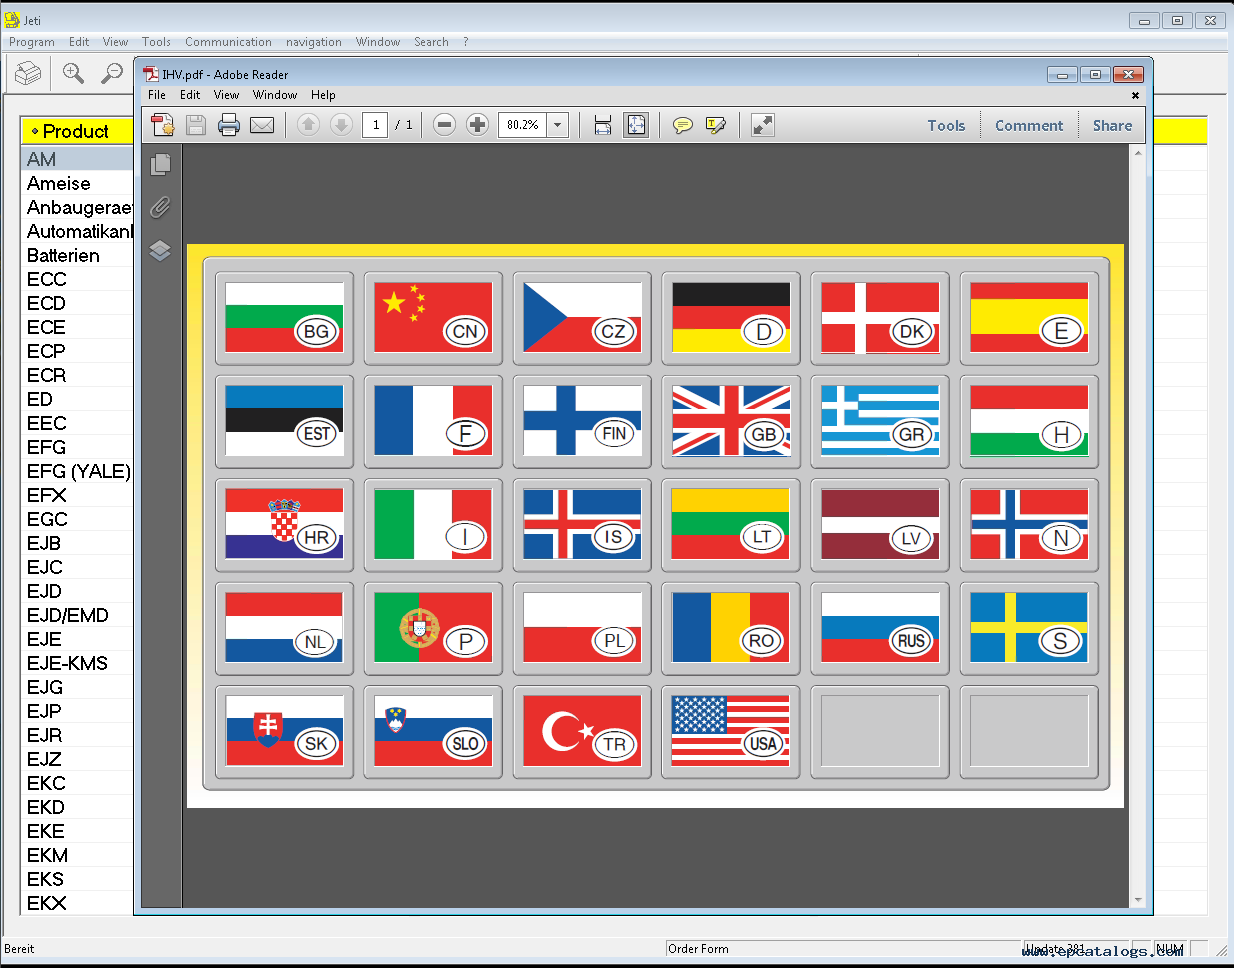The width and height of the screenshot is (1234, 968).
Task: Open the attachments paperclip panel
Action: tap(160, 207)
